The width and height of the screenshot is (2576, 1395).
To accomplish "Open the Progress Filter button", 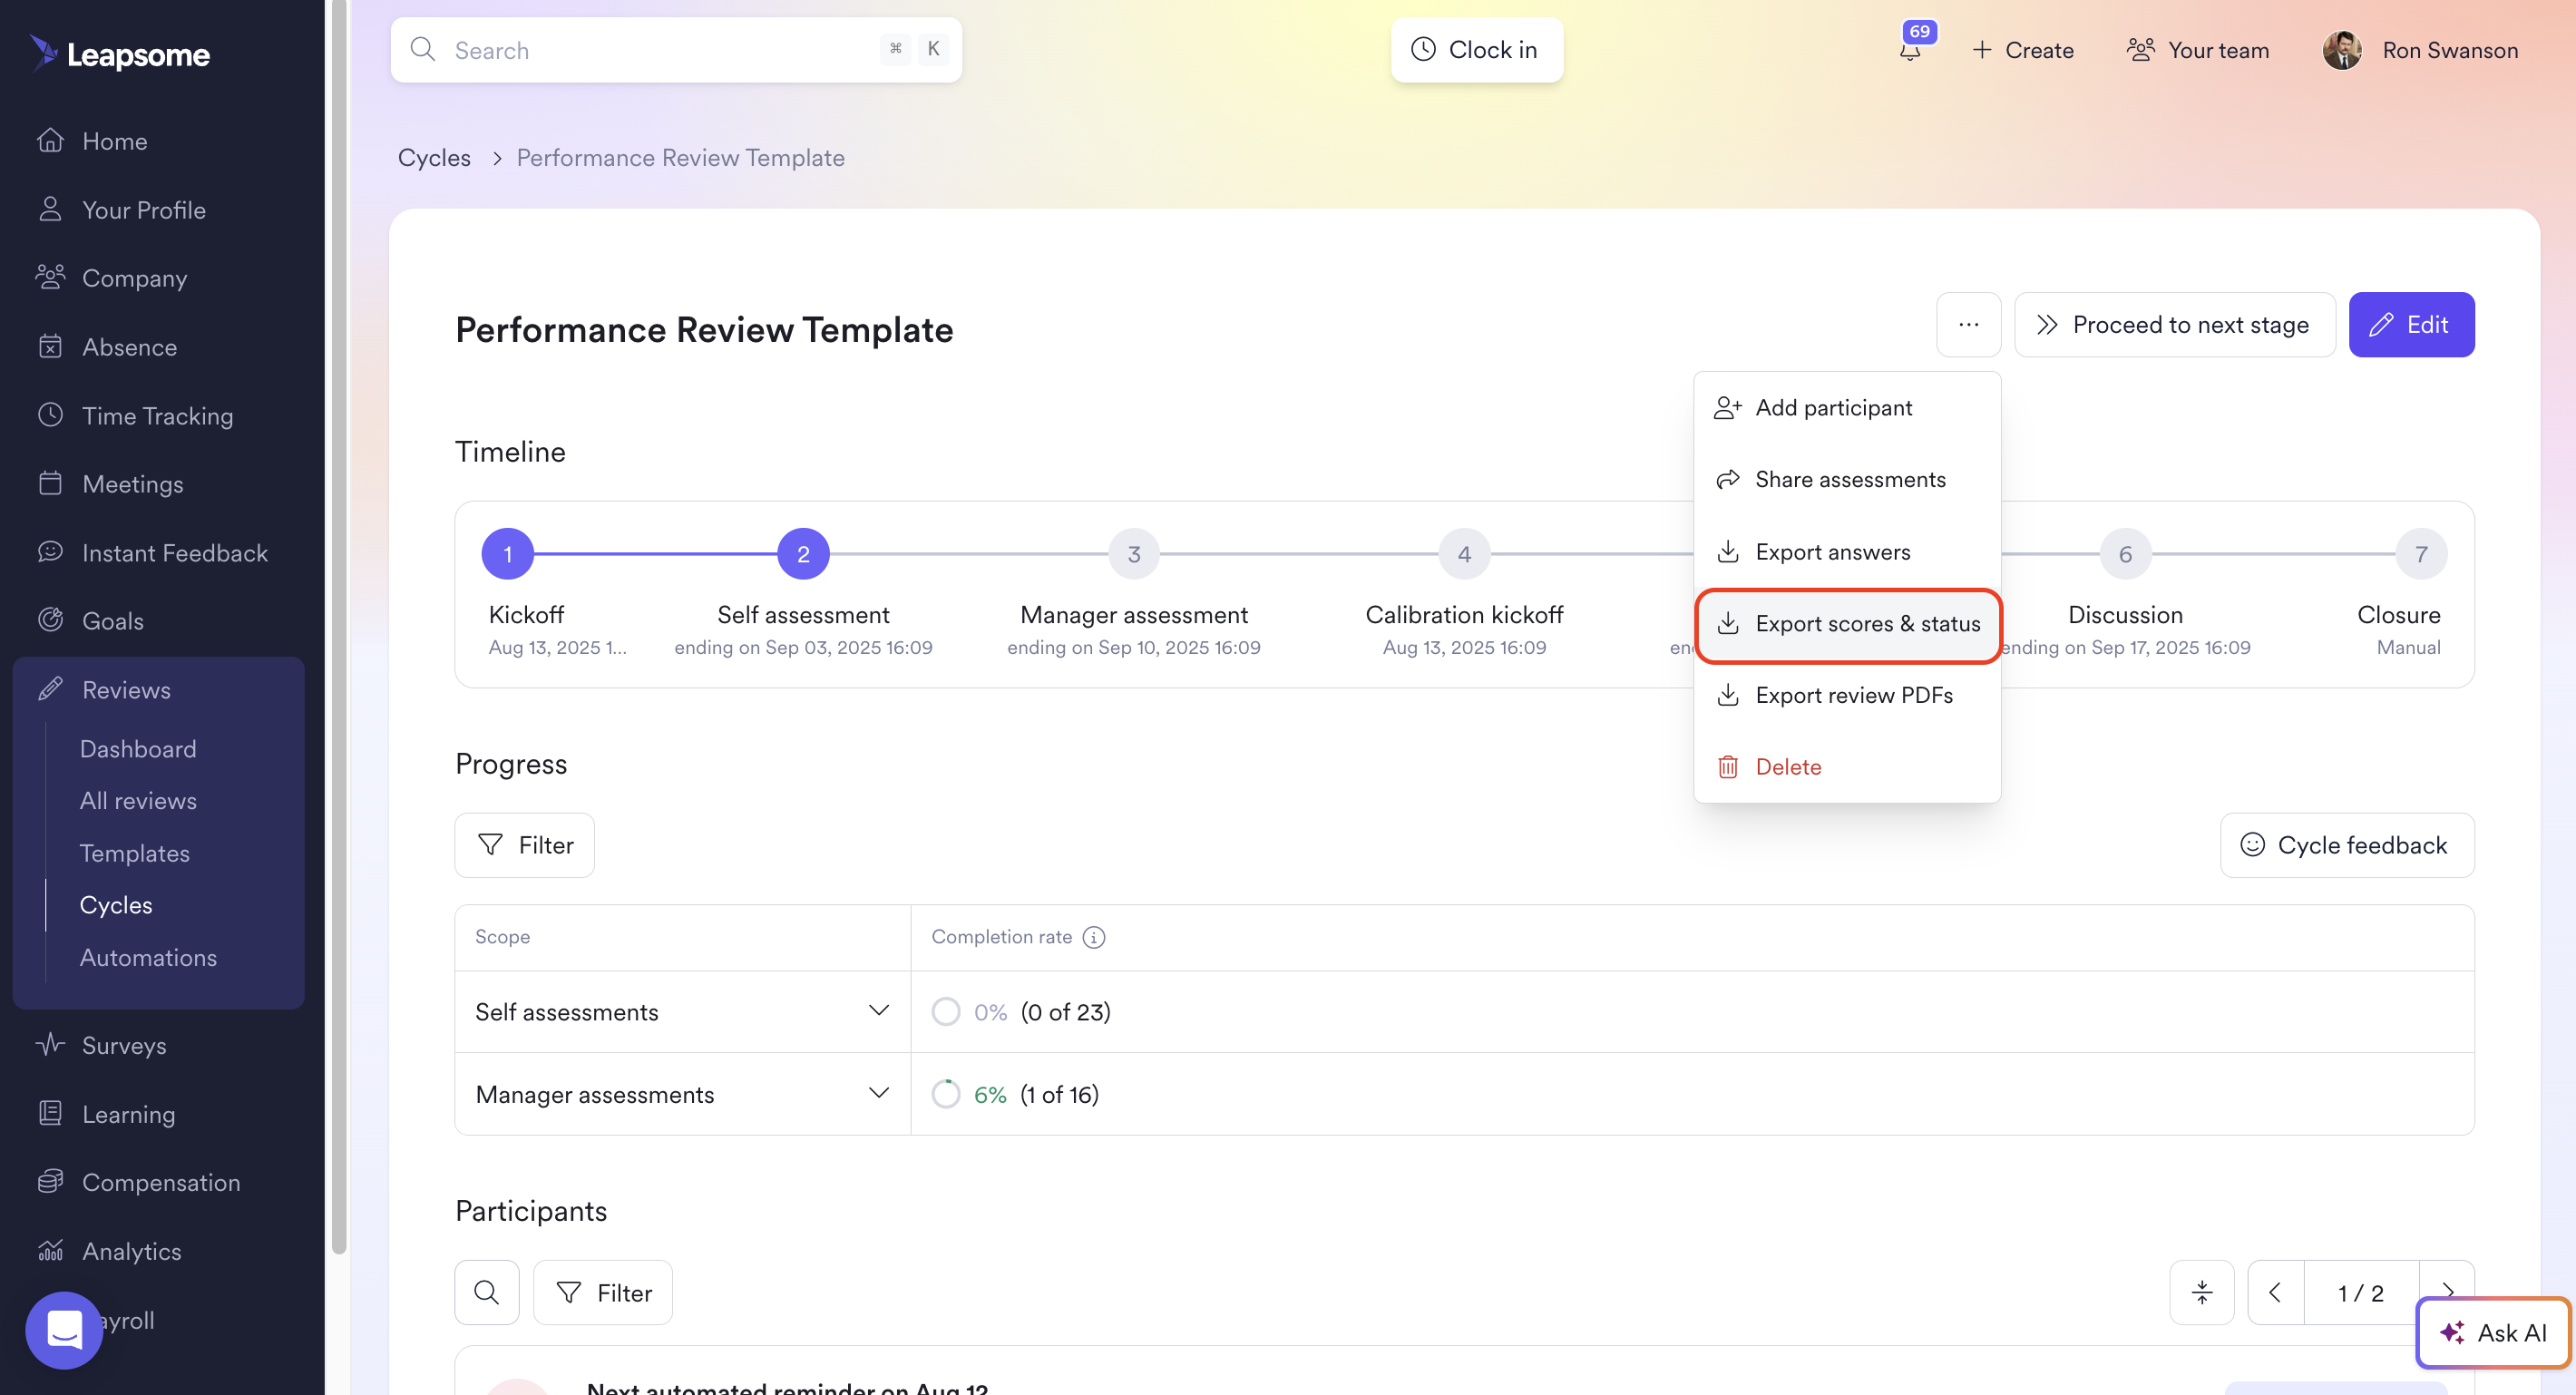I will click(525, 845).
